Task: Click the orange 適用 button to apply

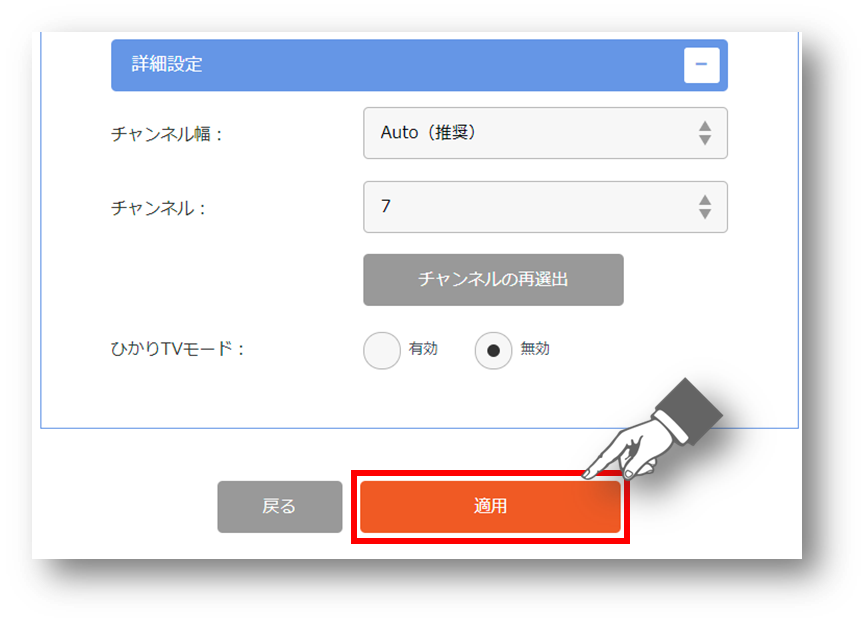Action: (x=490, y=507)
